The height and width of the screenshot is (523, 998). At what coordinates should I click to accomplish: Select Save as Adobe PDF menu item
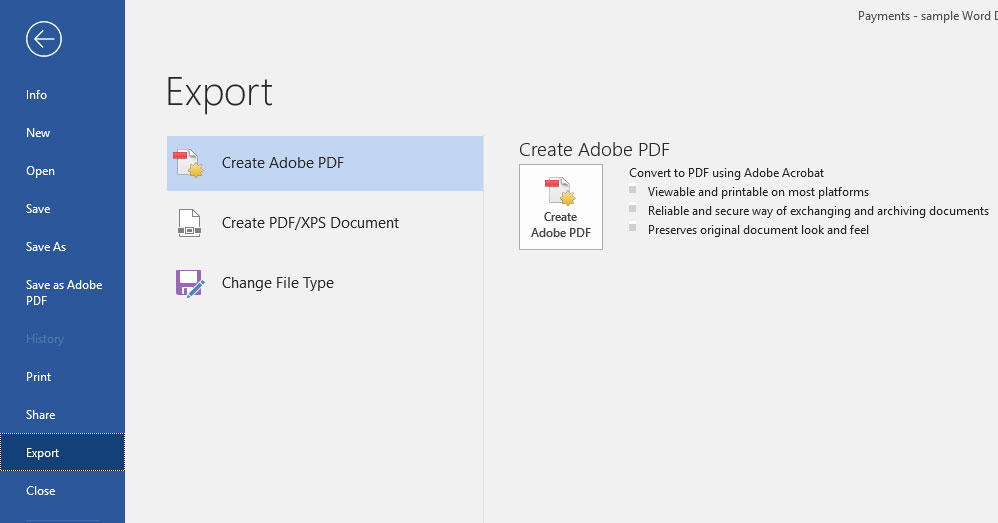click(x=62, y=292)
